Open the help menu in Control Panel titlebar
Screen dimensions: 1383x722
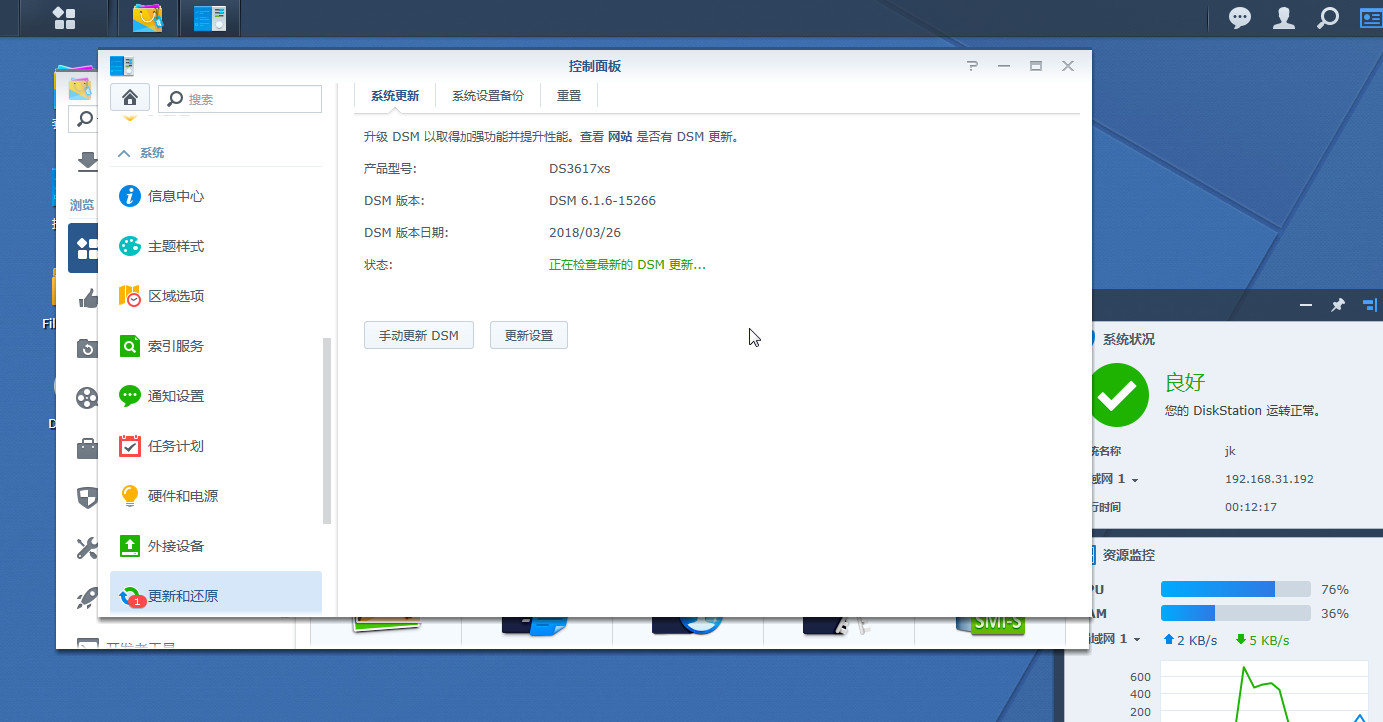pyautogui.click(x=971, y=65)
